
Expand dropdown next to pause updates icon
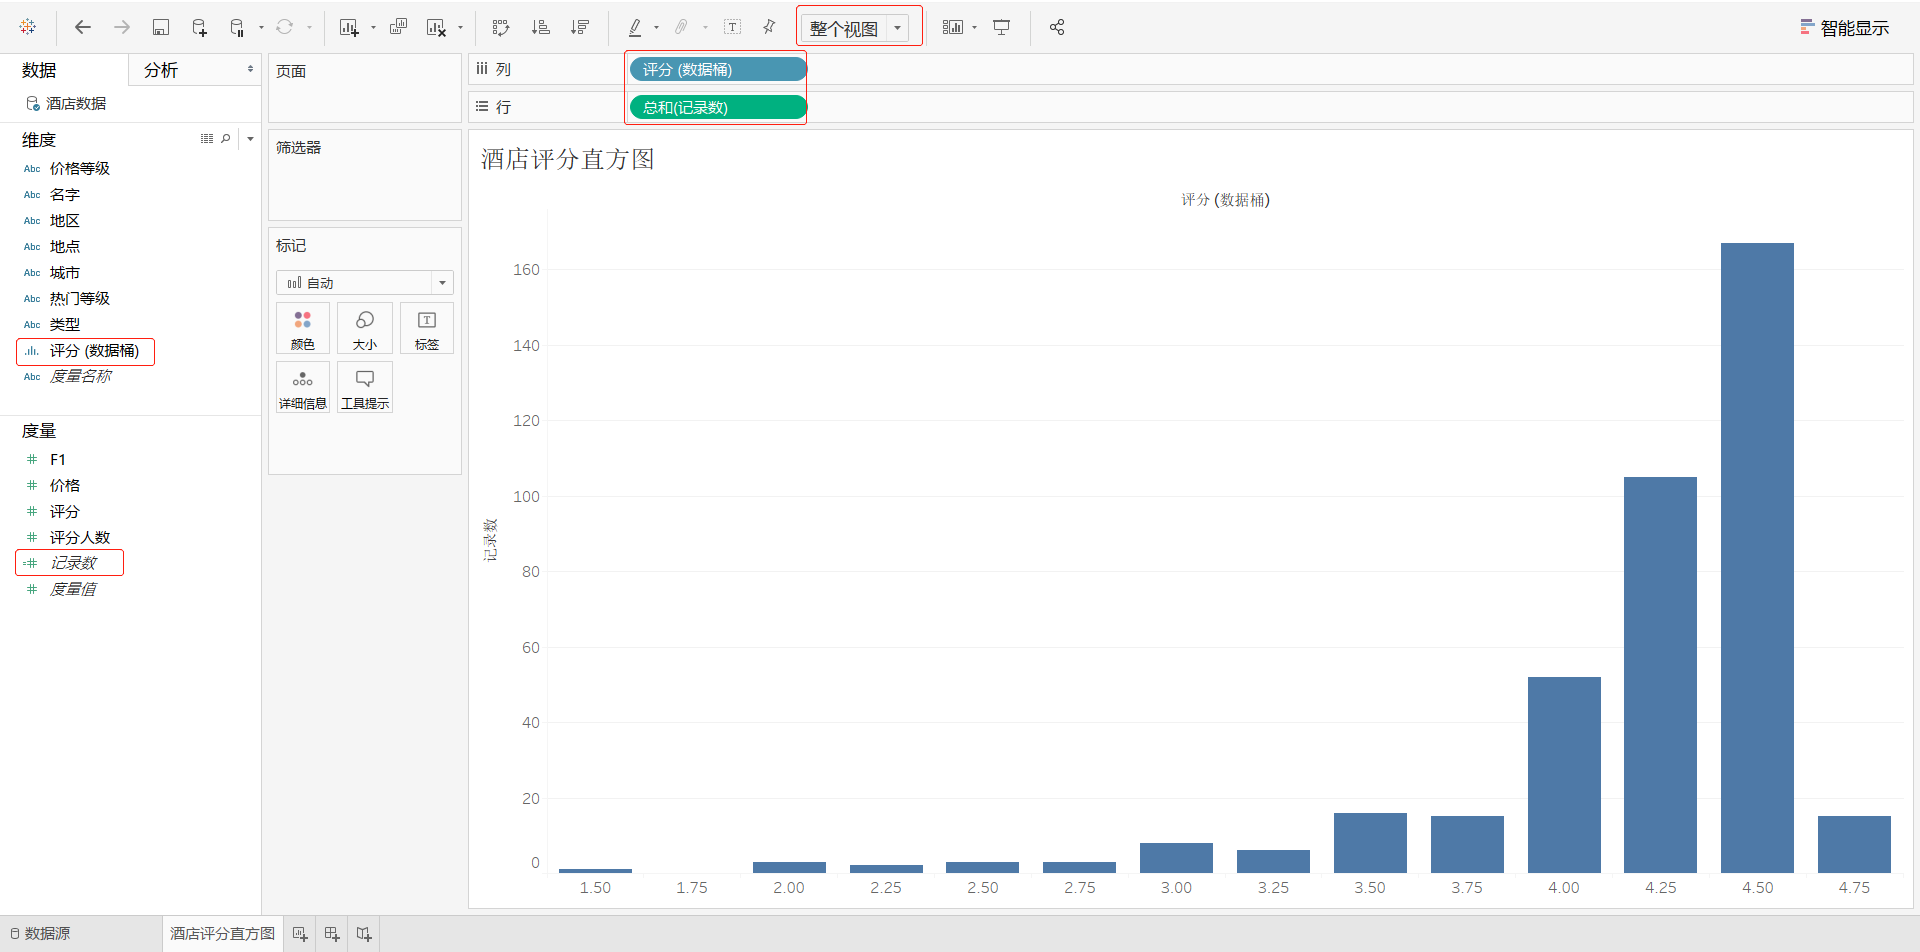[261, 27]
